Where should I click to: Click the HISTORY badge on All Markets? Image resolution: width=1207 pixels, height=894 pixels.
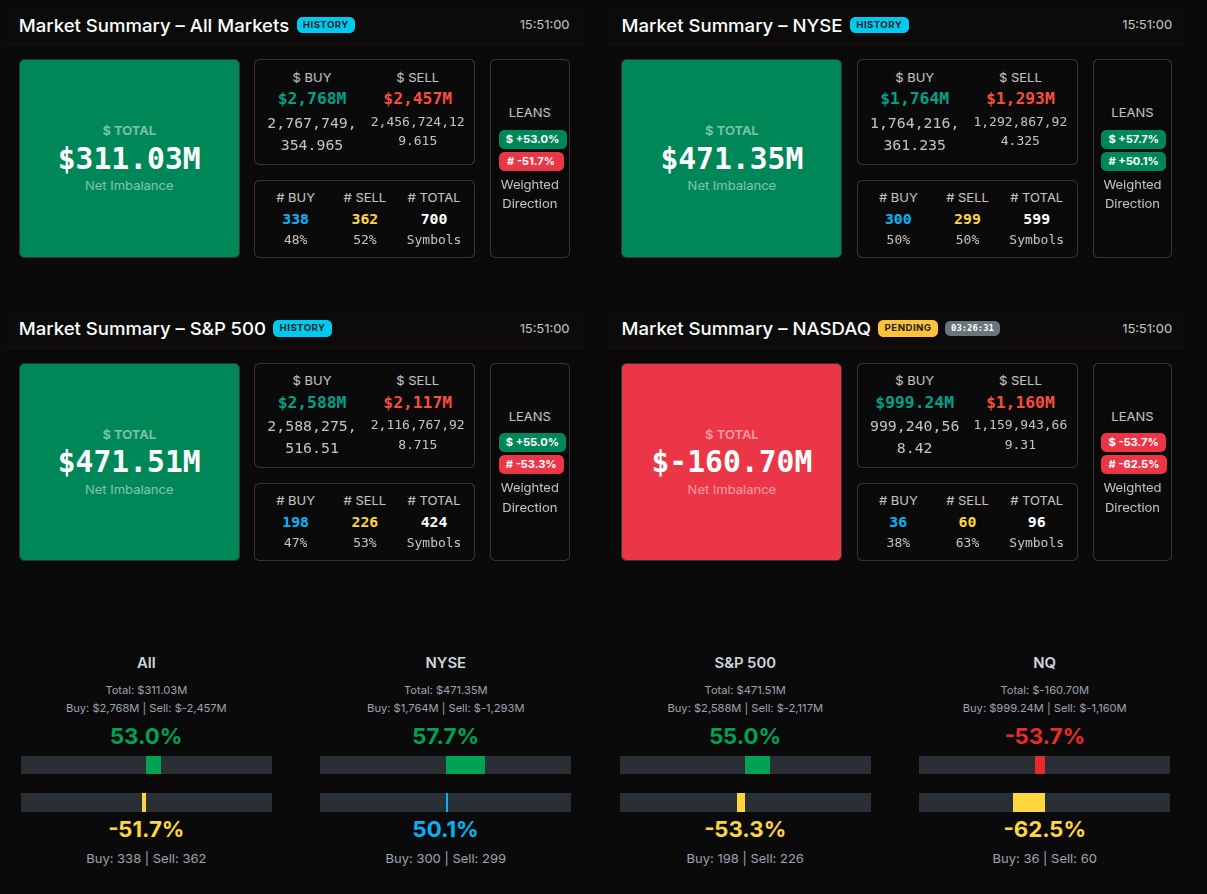[x=325, y=25]
